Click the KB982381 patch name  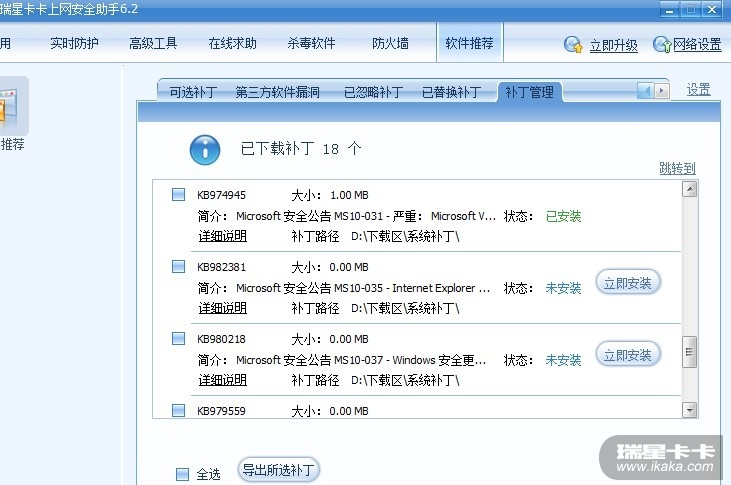[x=221, y=267]
